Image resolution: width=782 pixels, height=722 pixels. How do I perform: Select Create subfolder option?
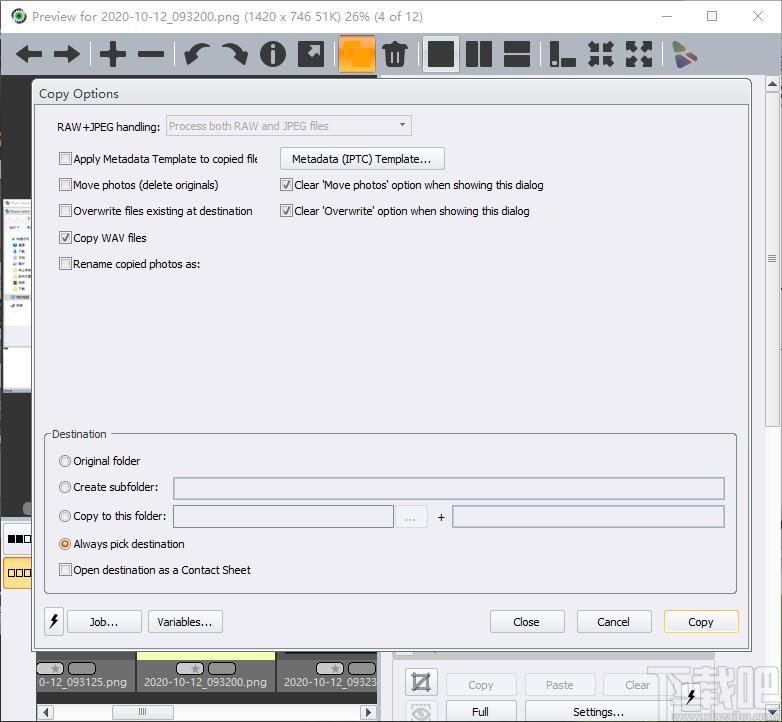[65, 487]
